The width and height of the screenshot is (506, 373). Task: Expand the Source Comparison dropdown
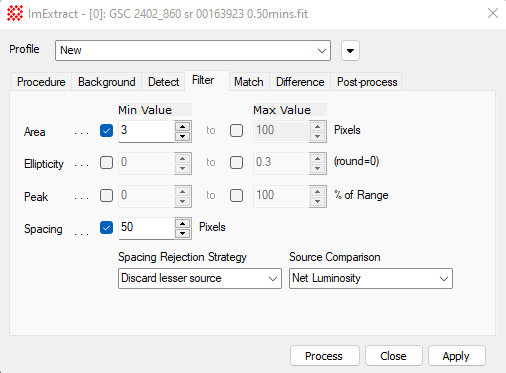click(371, 278)
